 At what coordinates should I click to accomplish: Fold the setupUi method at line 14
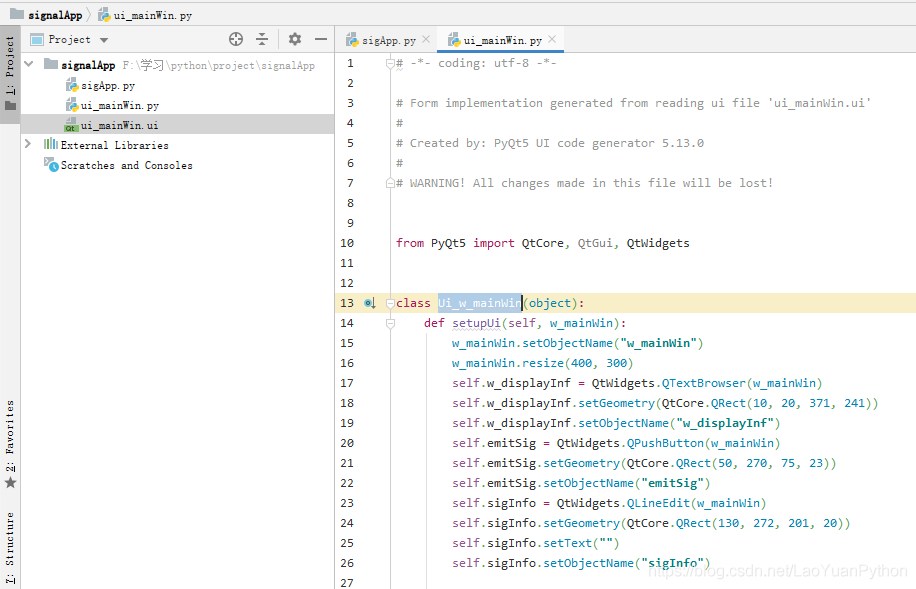(390, 323)
